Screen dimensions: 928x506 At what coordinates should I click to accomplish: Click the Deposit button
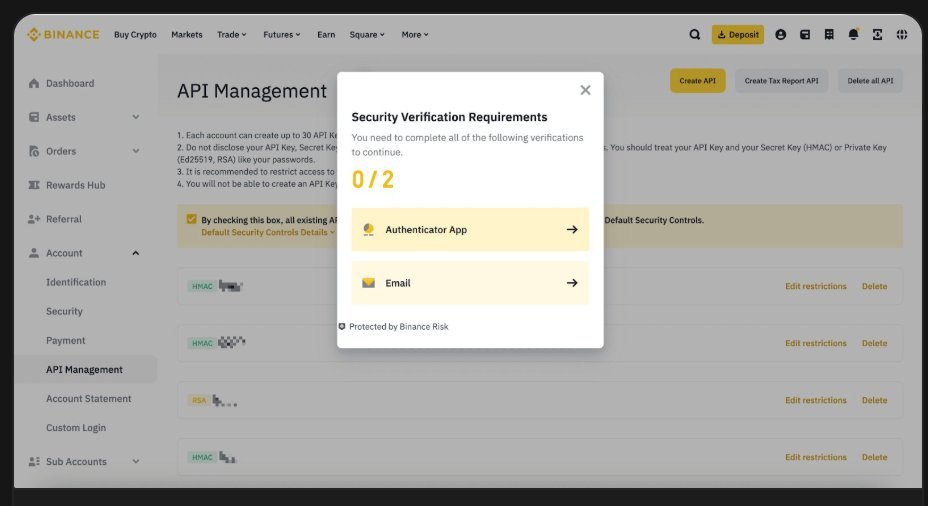pyautogui.click(x=737, y=34)
